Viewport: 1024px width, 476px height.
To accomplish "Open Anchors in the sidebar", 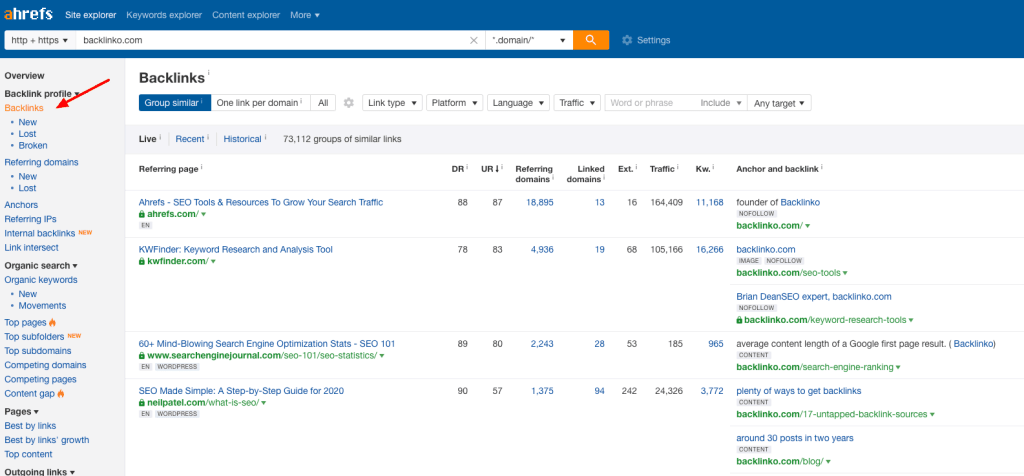I will [x=21, y=205].
